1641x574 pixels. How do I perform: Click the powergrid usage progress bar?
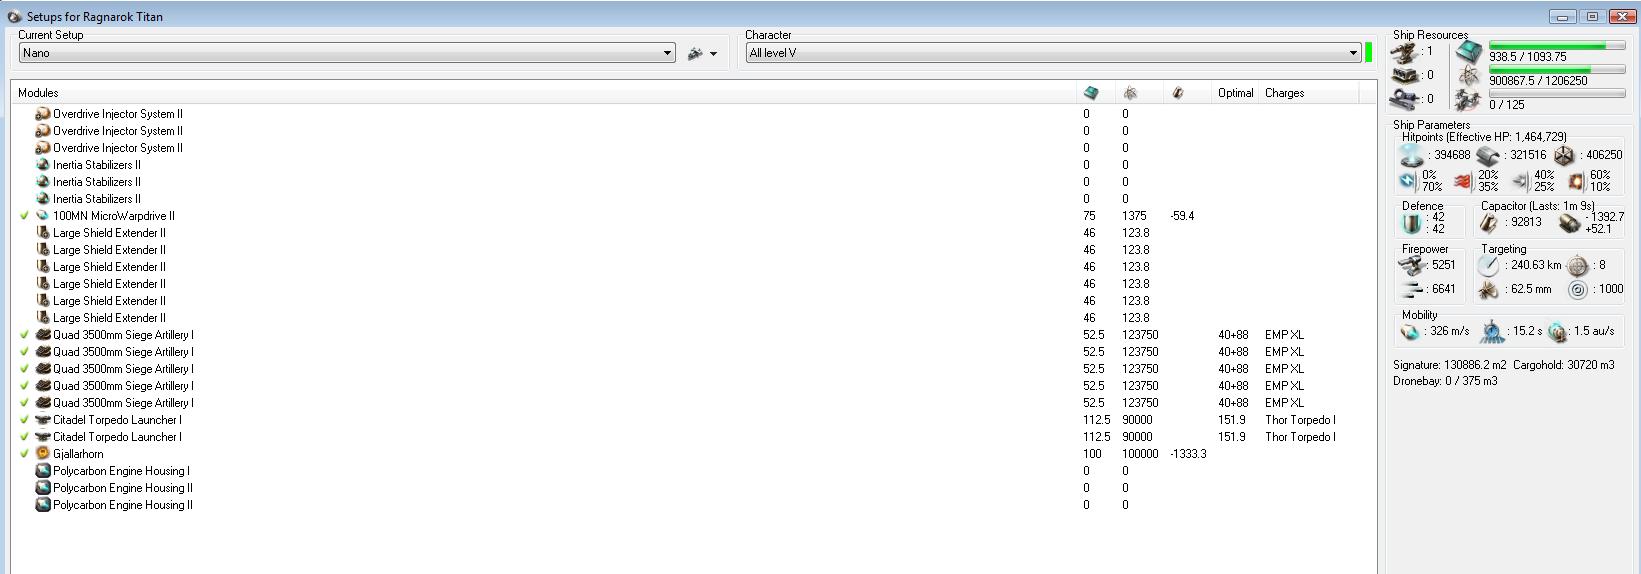pos(1557,69)
